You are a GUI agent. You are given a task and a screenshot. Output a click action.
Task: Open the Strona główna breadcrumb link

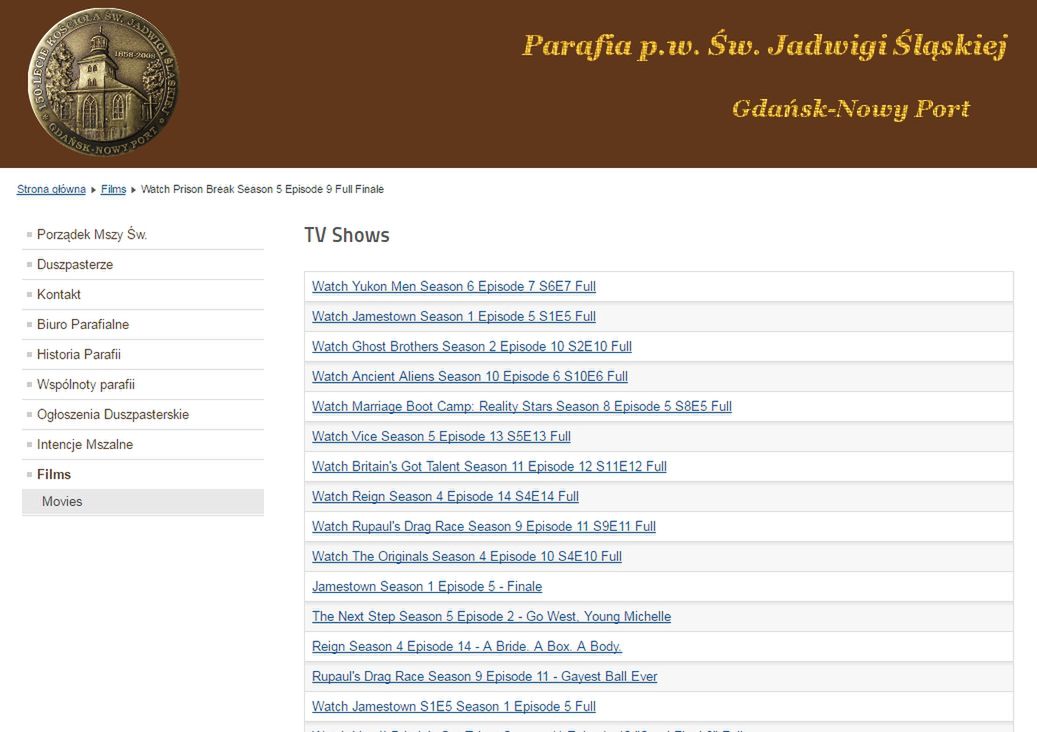[51, 189]
